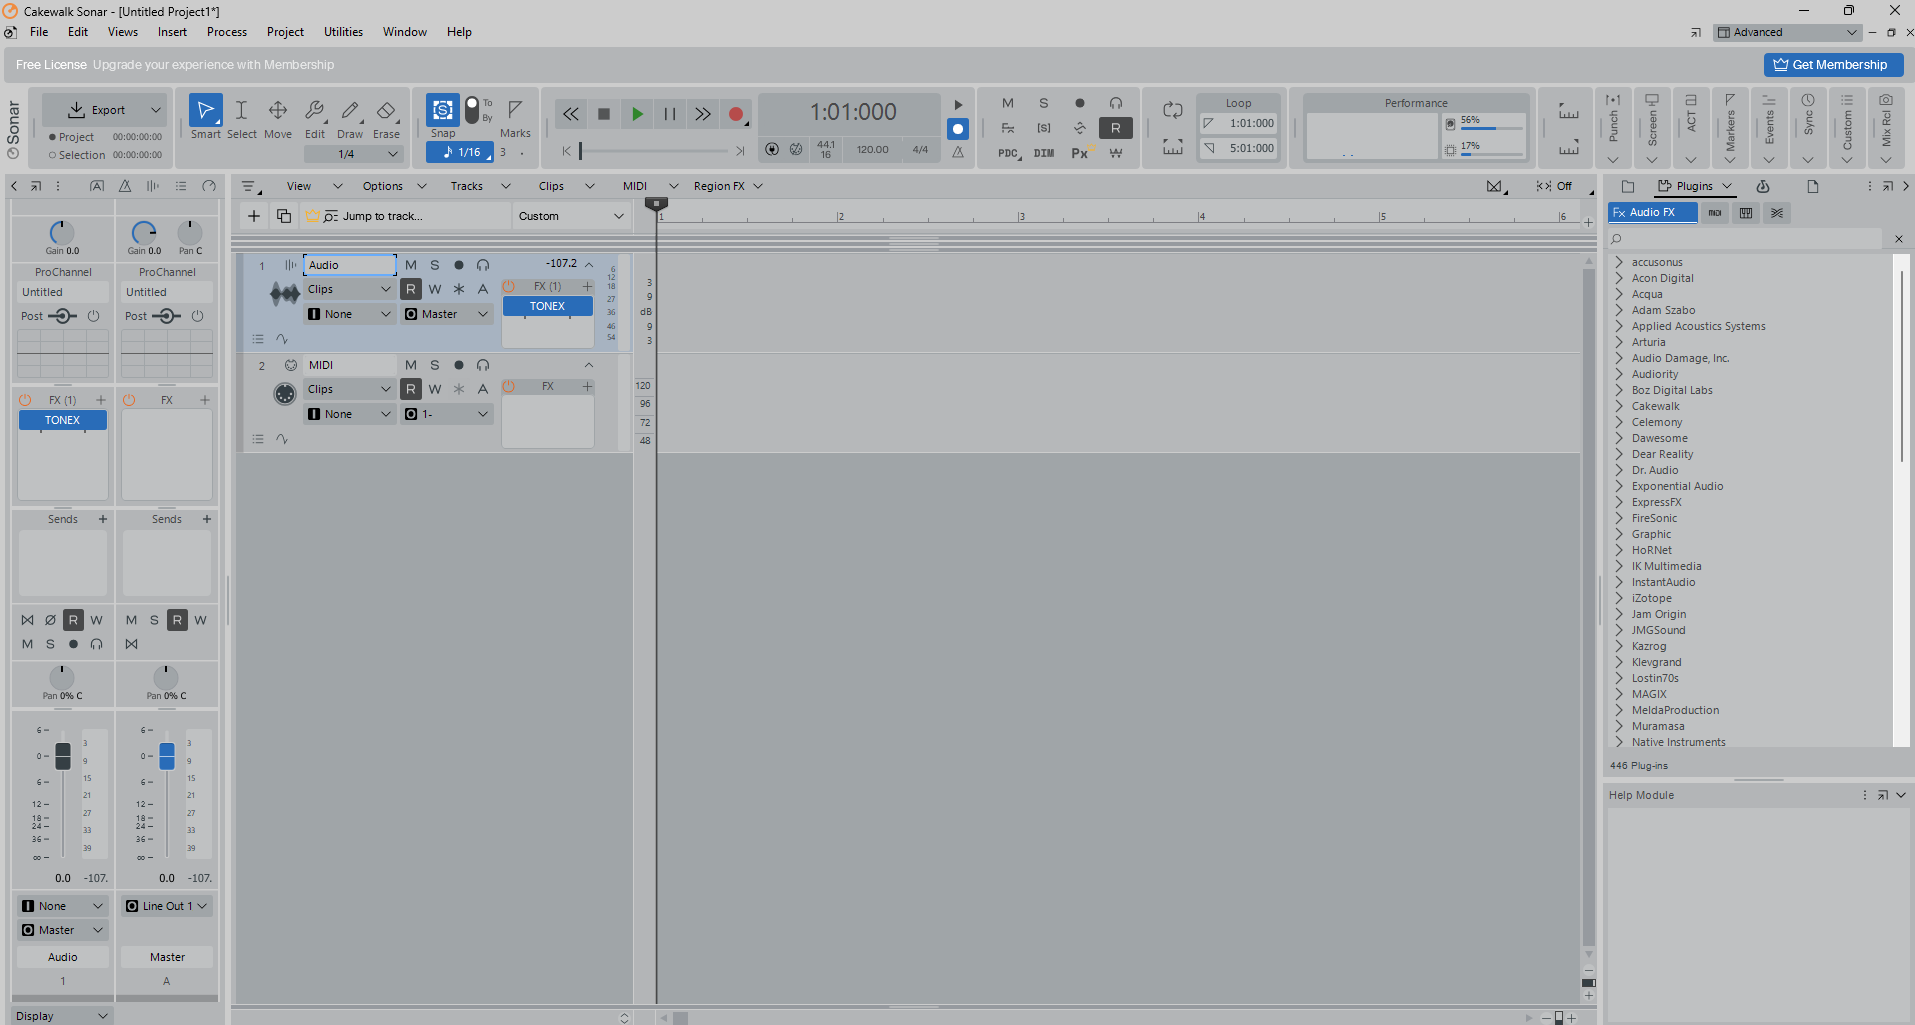This screenshot has height=1025, width=1915.
Task: Expand the Markers module
Action: click(x=1730, y=159)
